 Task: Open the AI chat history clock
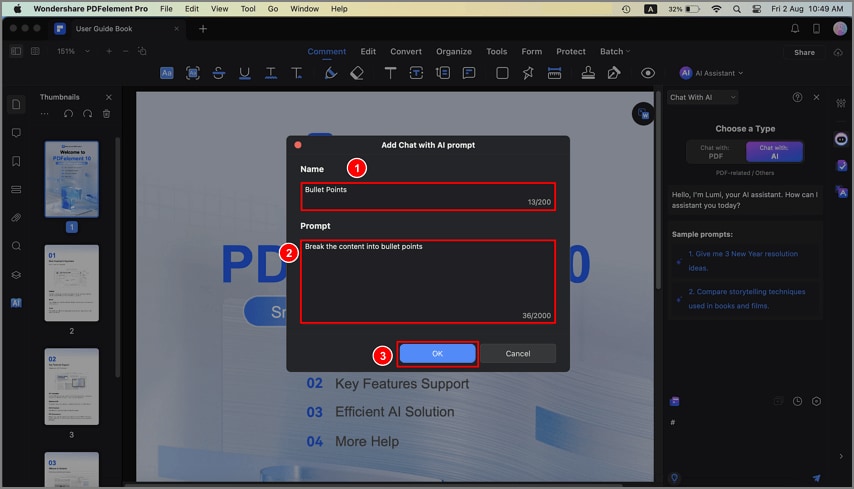(x=797, y=401)
